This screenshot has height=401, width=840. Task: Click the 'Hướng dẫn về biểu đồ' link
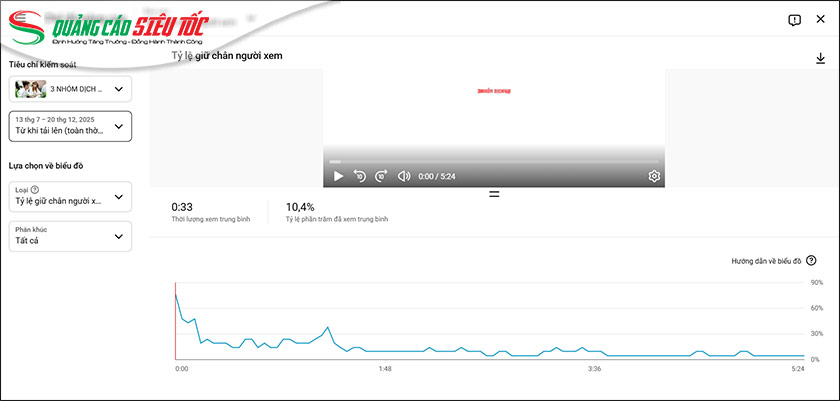[x=766, y=261]
